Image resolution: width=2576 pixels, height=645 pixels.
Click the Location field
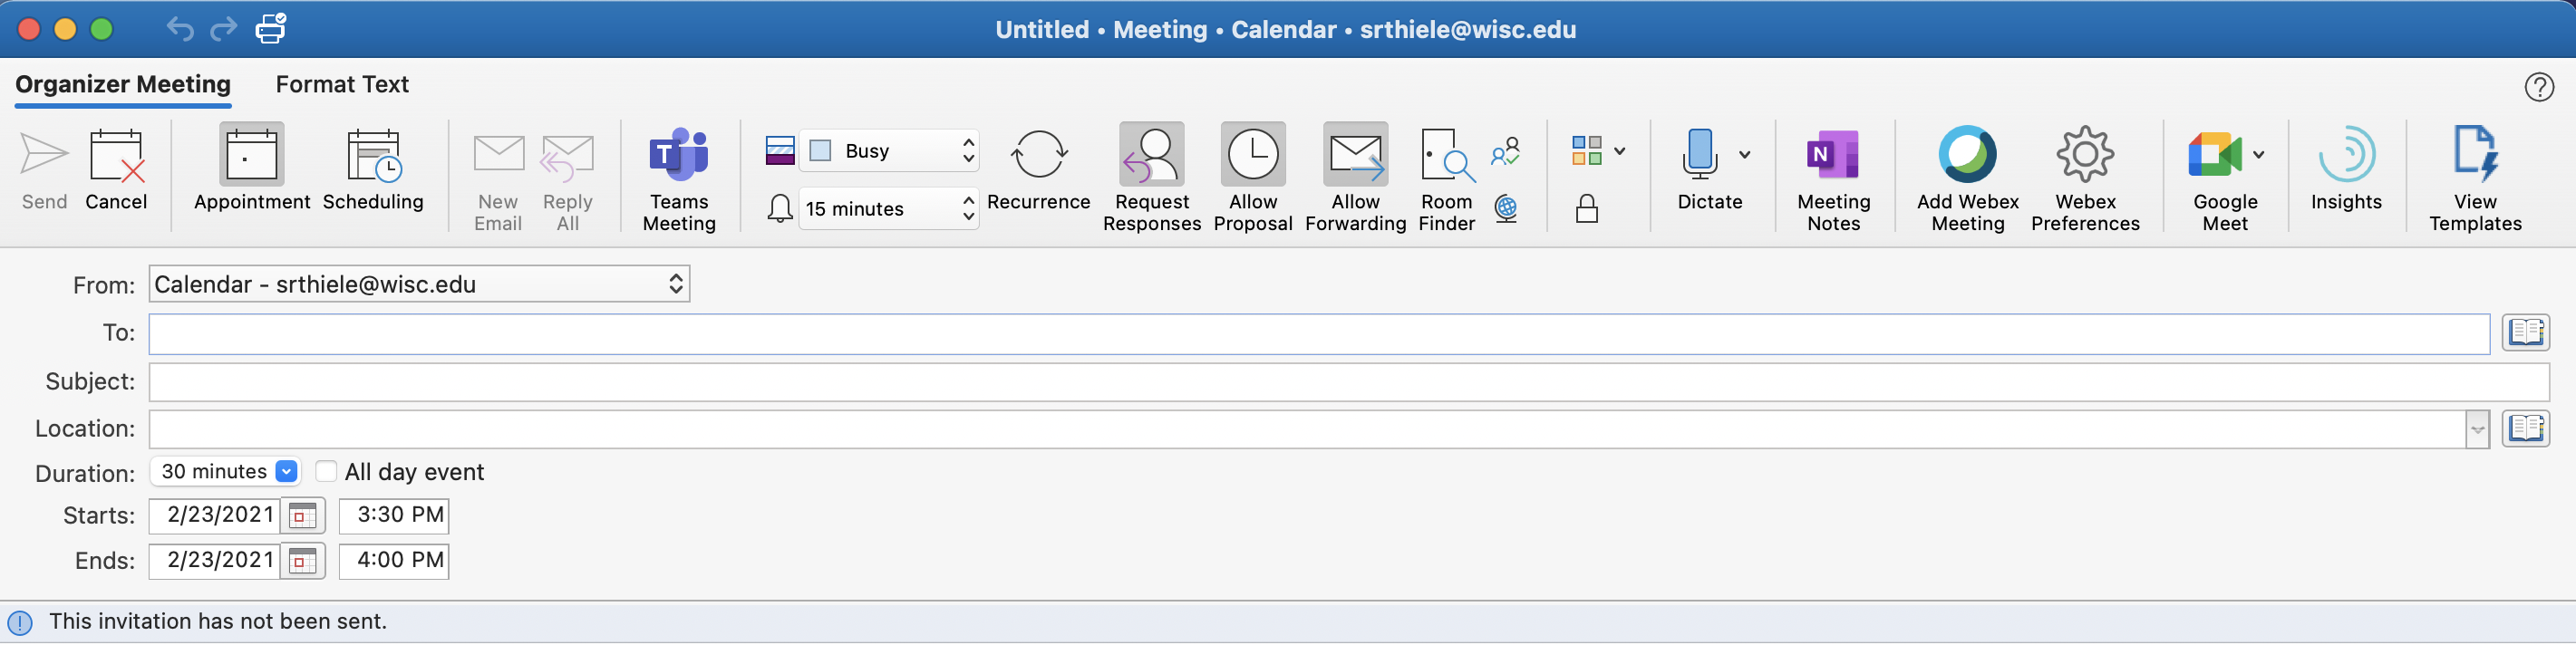(1307, 430)
